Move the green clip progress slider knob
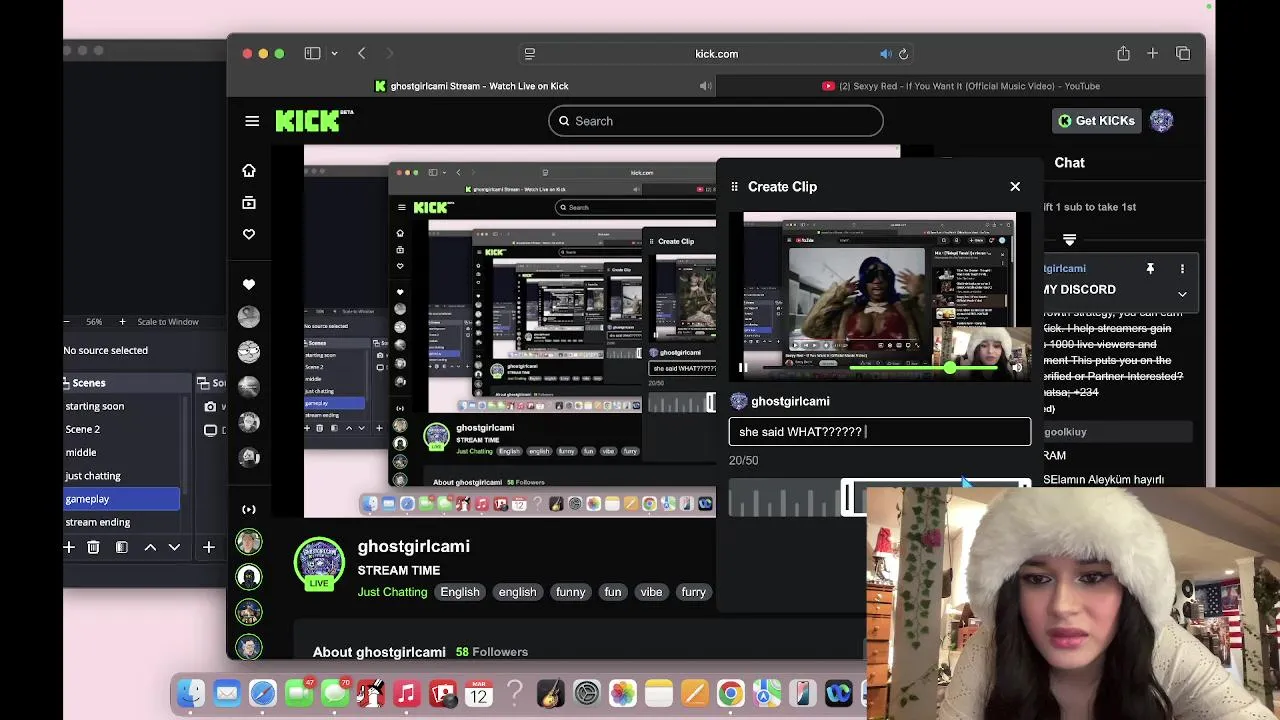The width and height of the screenshot is (1280, 720). [x=949, y=368]
